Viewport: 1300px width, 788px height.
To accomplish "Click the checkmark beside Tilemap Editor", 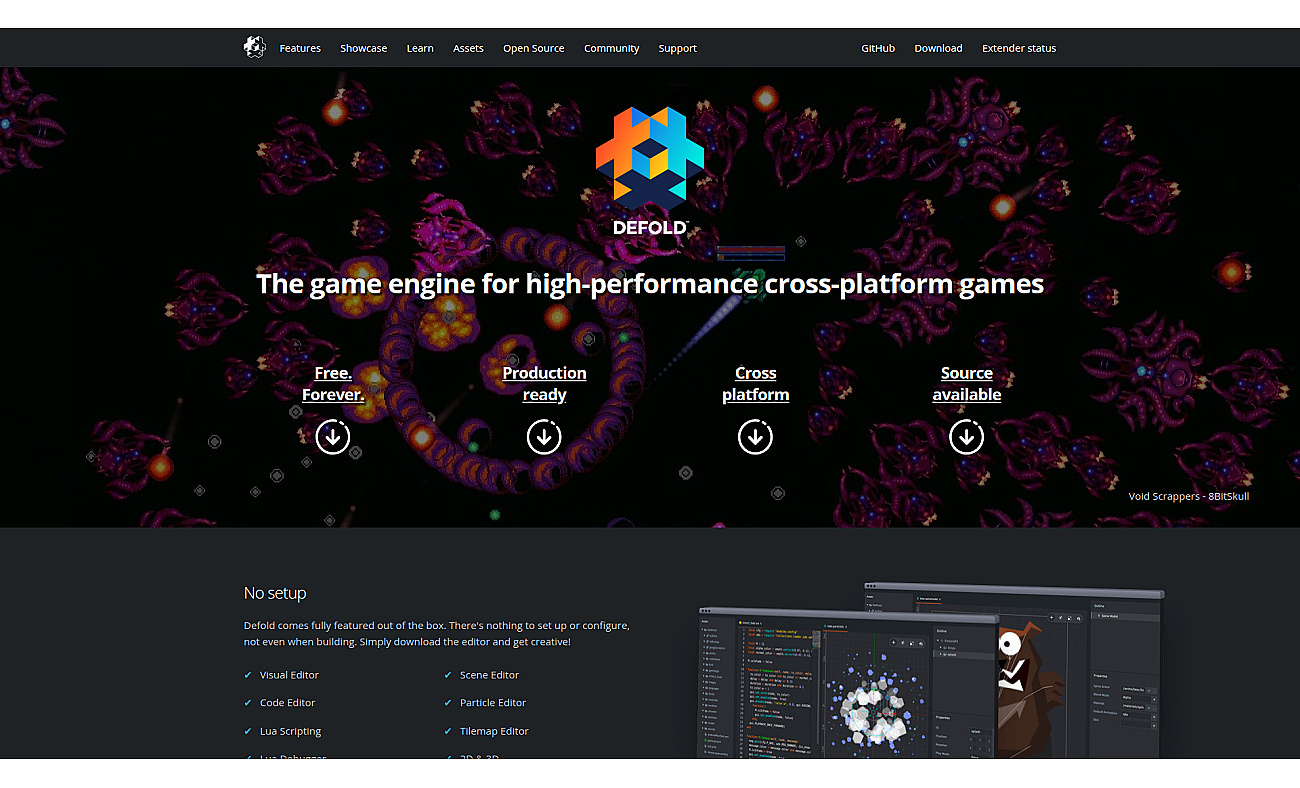I will pyautogui.click(x=448, y=731).
